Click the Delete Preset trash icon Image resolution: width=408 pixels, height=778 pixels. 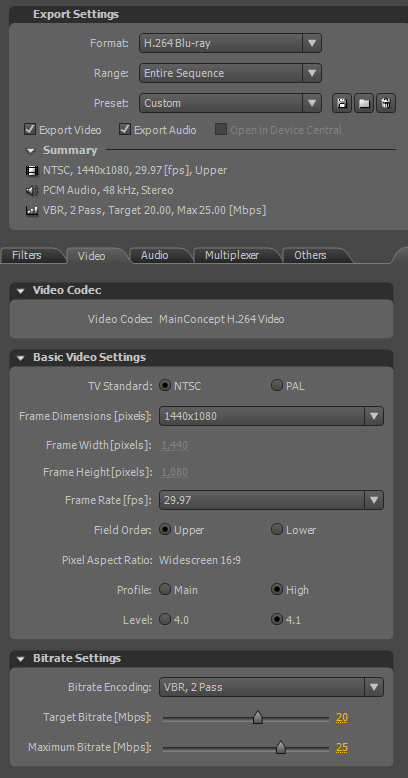coord(386,103)
